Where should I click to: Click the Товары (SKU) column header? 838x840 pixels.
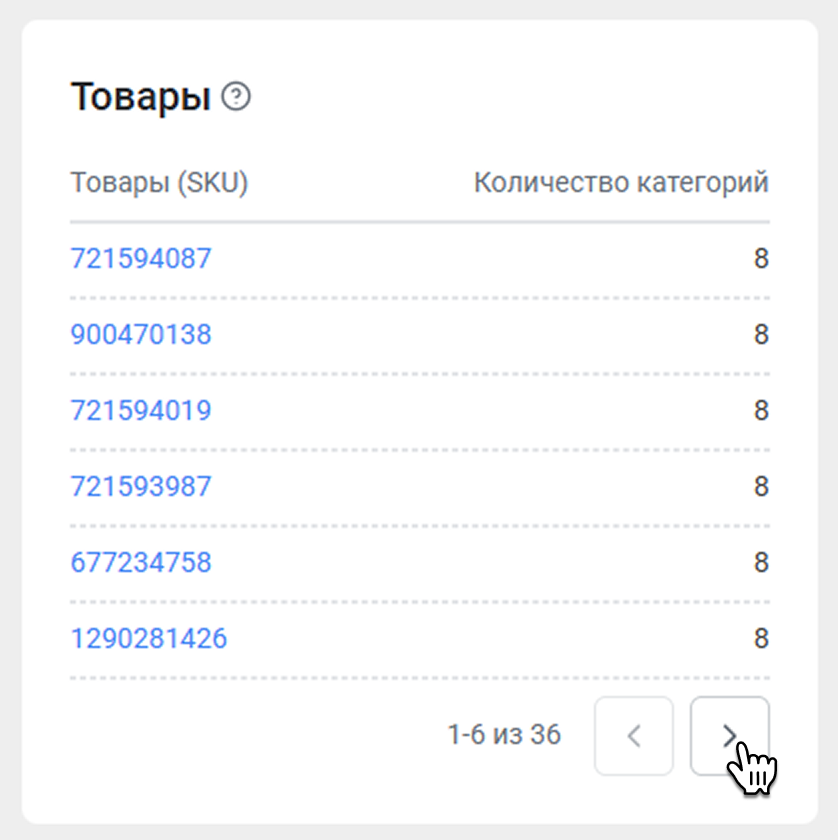(159, 183)
